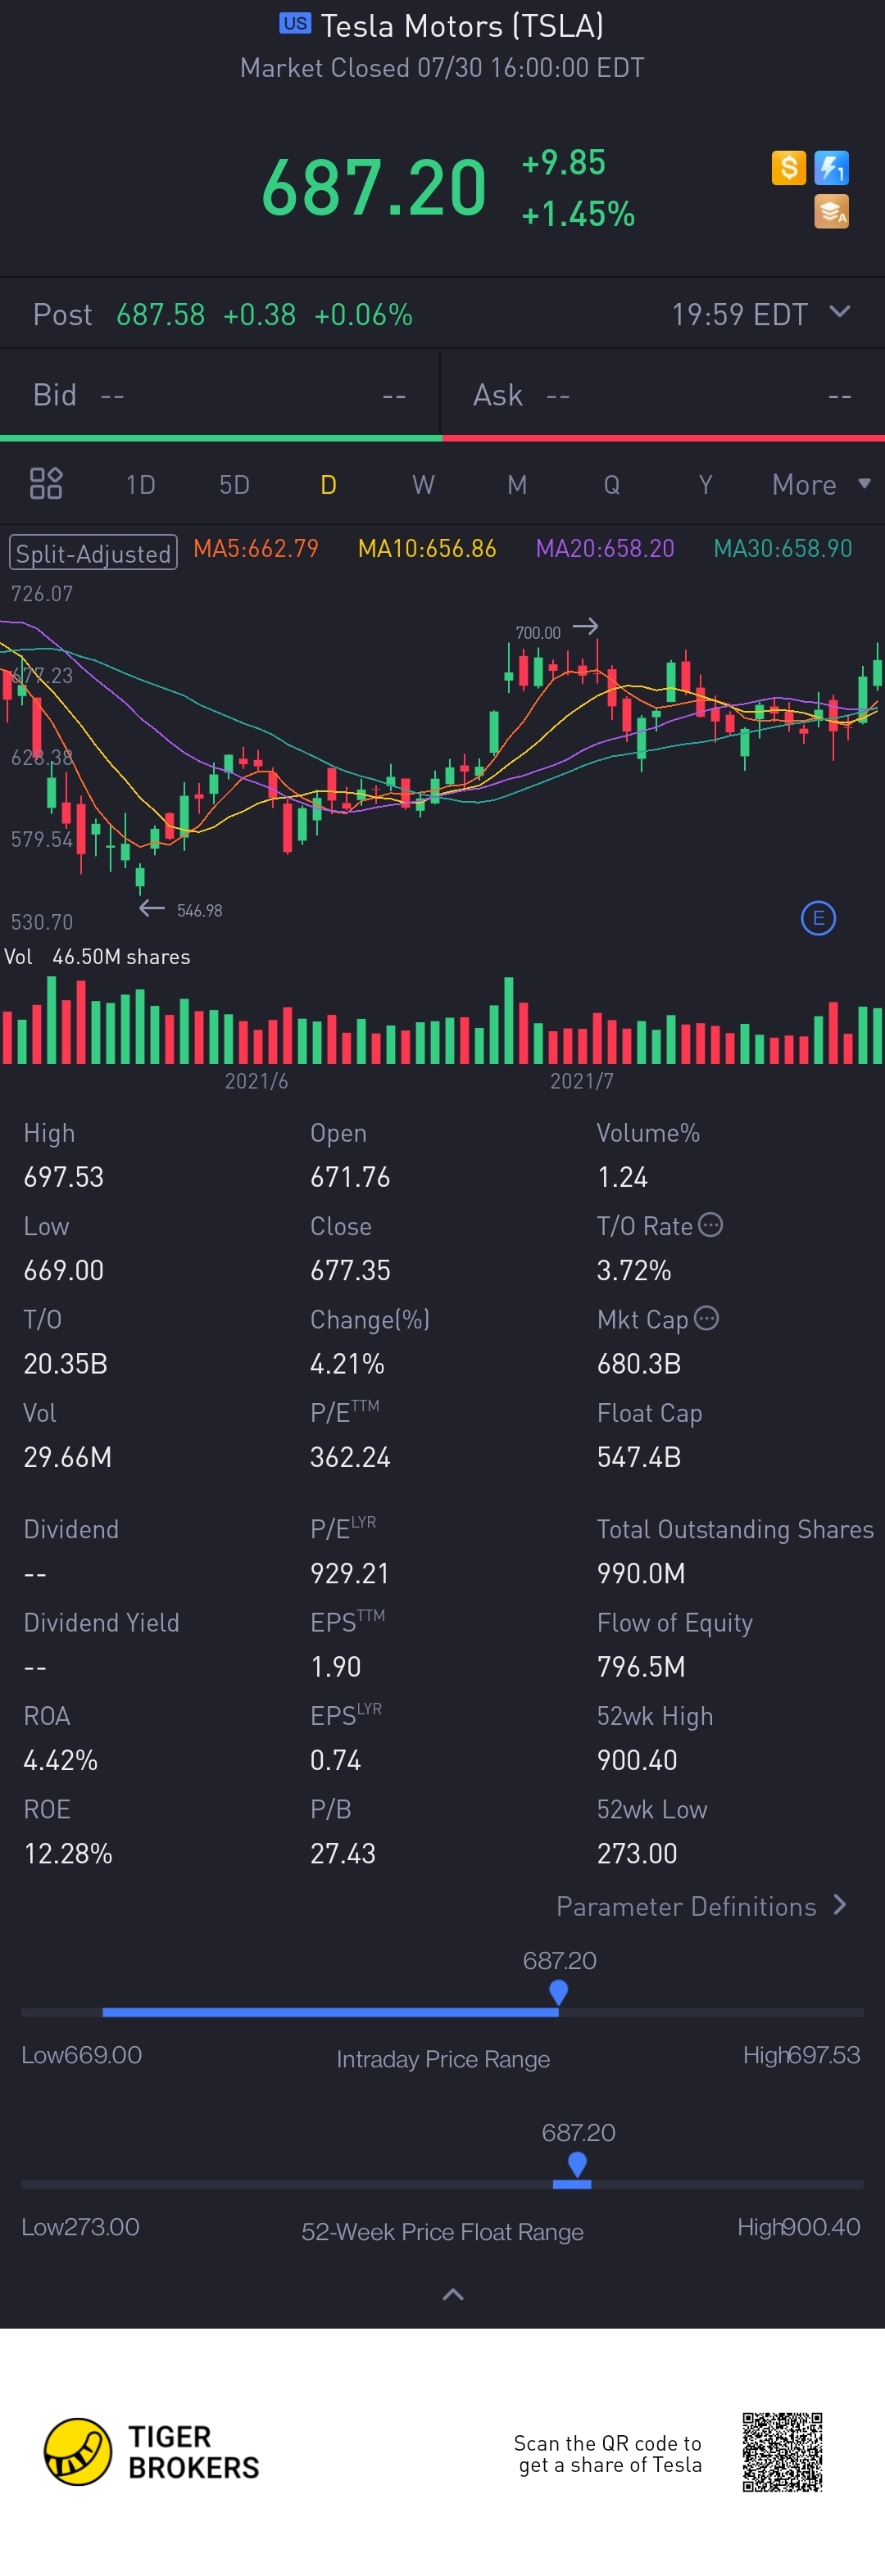The height and width of the screenshot is (2576, 885).
Task: Tap the P/E TTM value 362.24
Action: point(350,1456)
